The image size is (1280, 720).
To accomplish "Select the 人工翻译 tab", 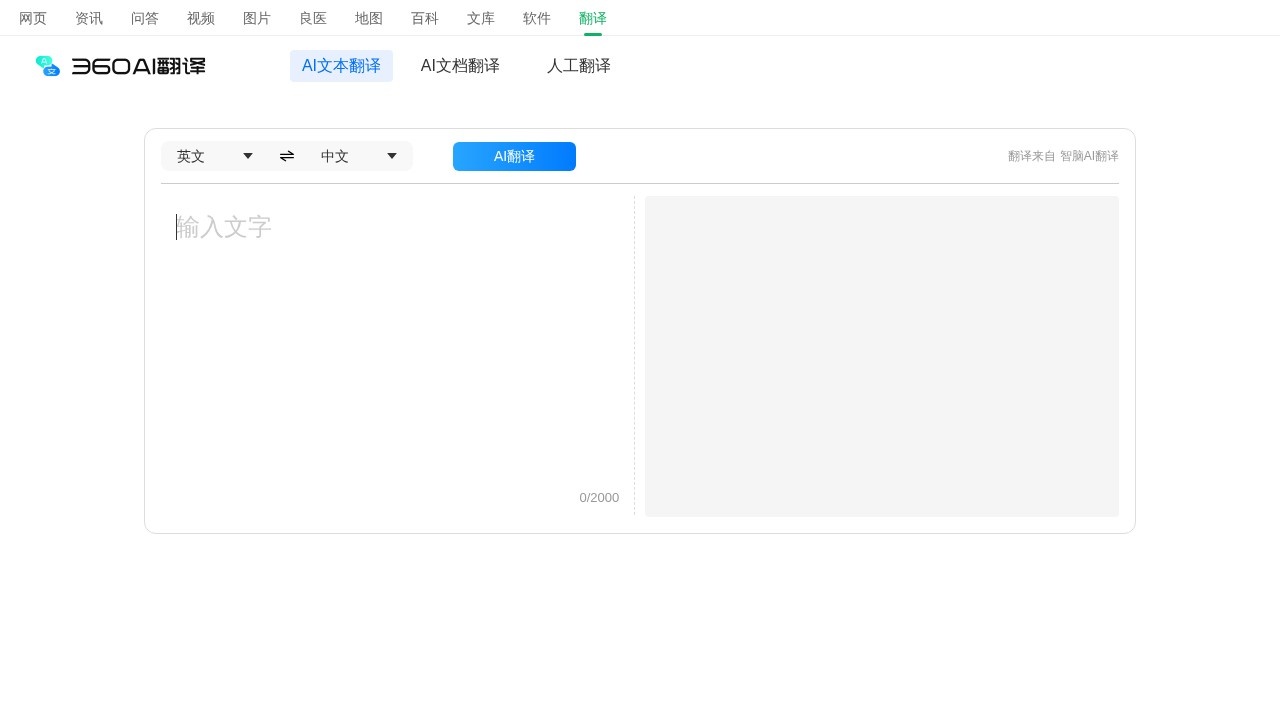I will click(x=578, y=65).
